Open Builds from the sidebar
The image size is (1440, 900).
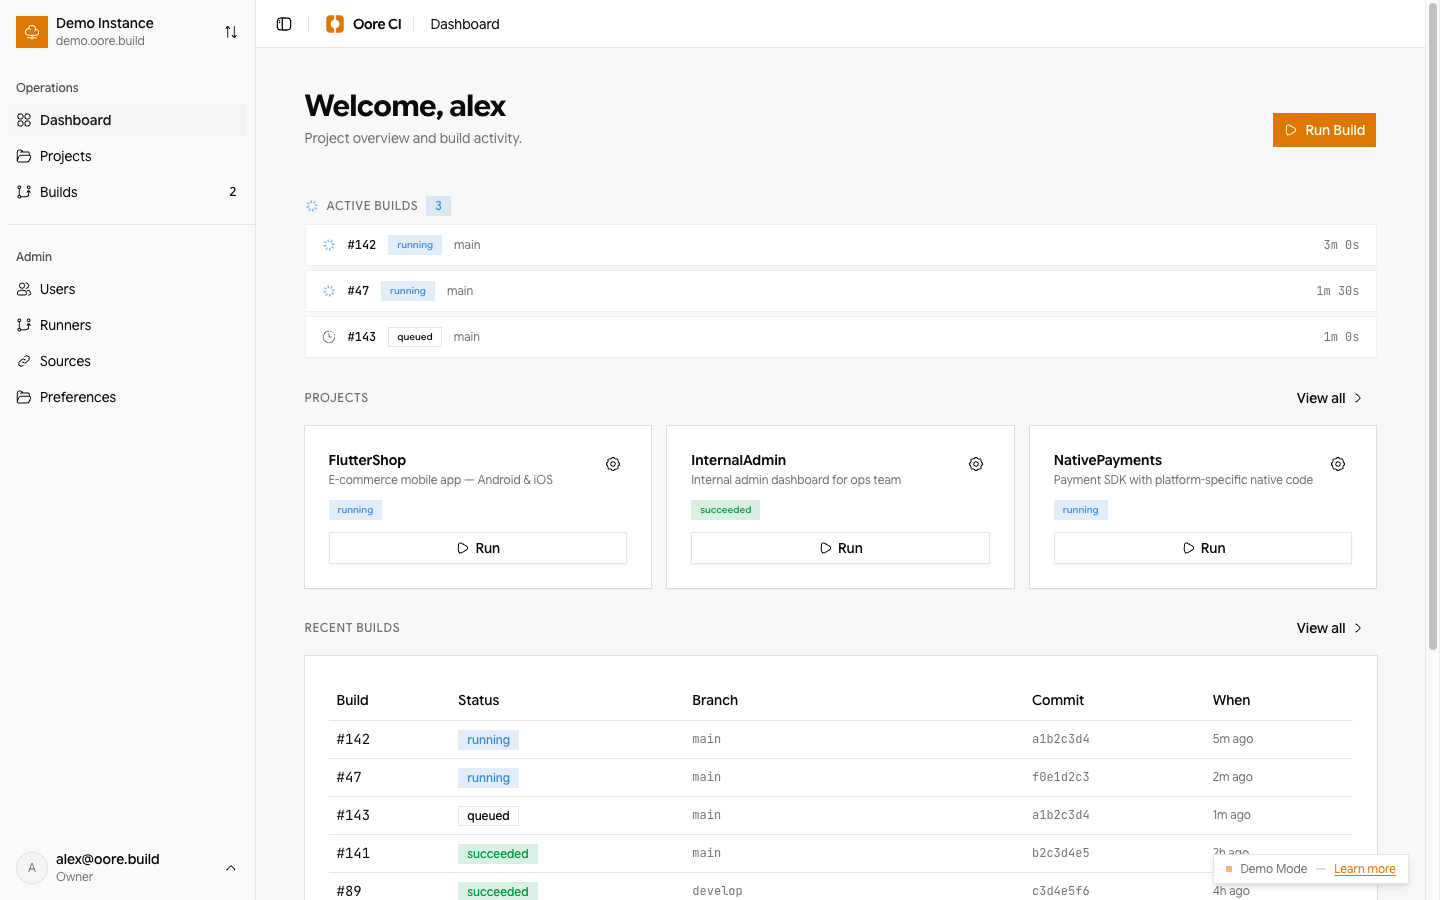tap(57, 192)
